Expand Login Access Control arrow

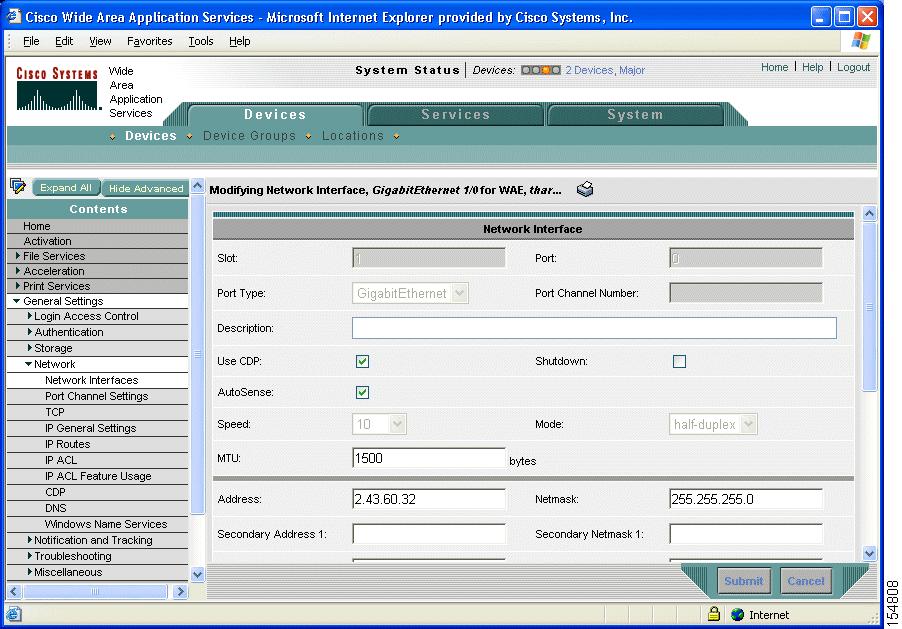tap(29, 316)
